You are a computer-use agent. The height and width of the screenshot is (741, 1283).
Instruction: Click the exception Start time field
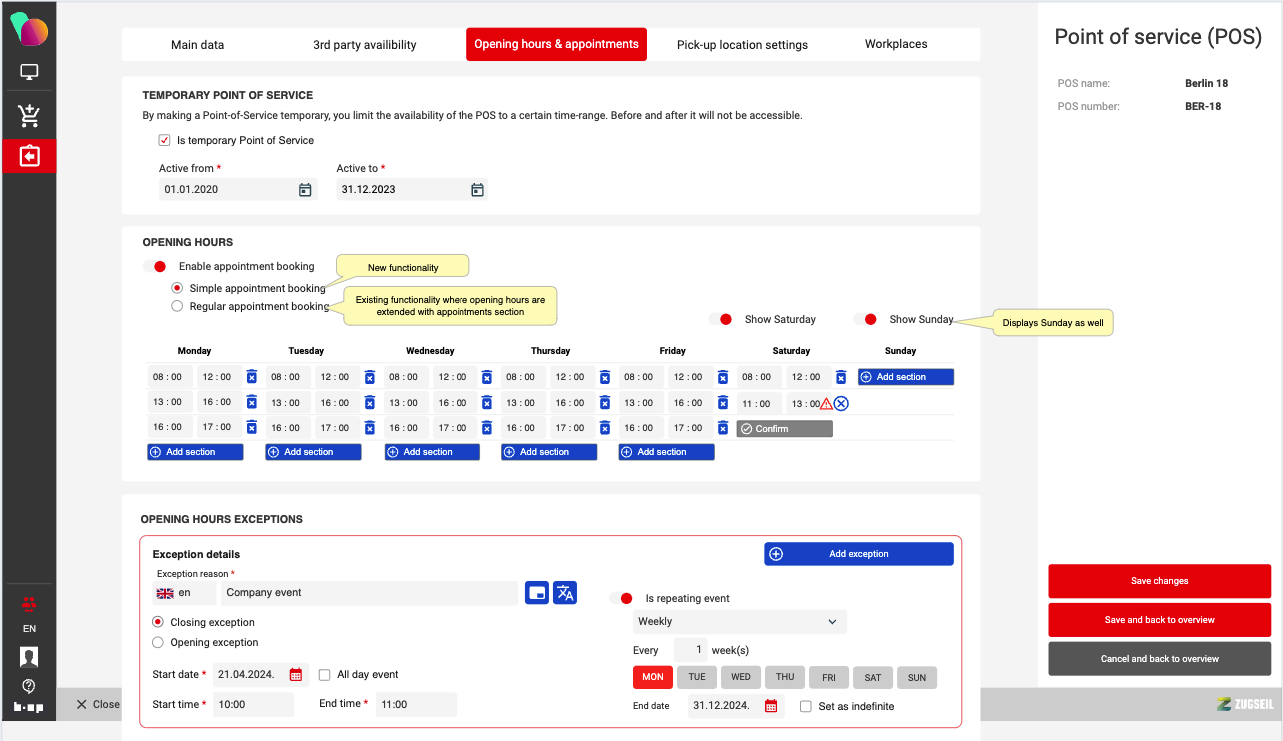tap(253, 705)
